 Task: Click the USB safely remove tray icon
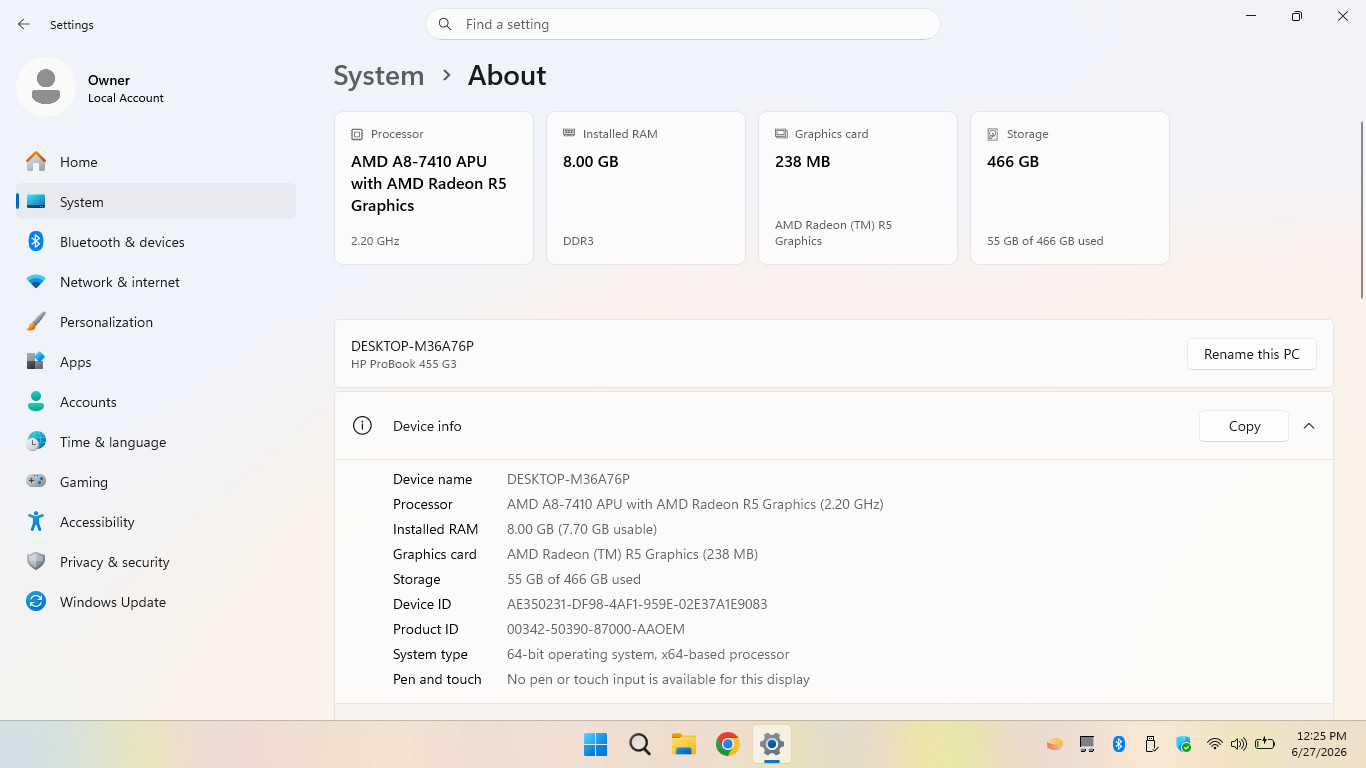1151,744
